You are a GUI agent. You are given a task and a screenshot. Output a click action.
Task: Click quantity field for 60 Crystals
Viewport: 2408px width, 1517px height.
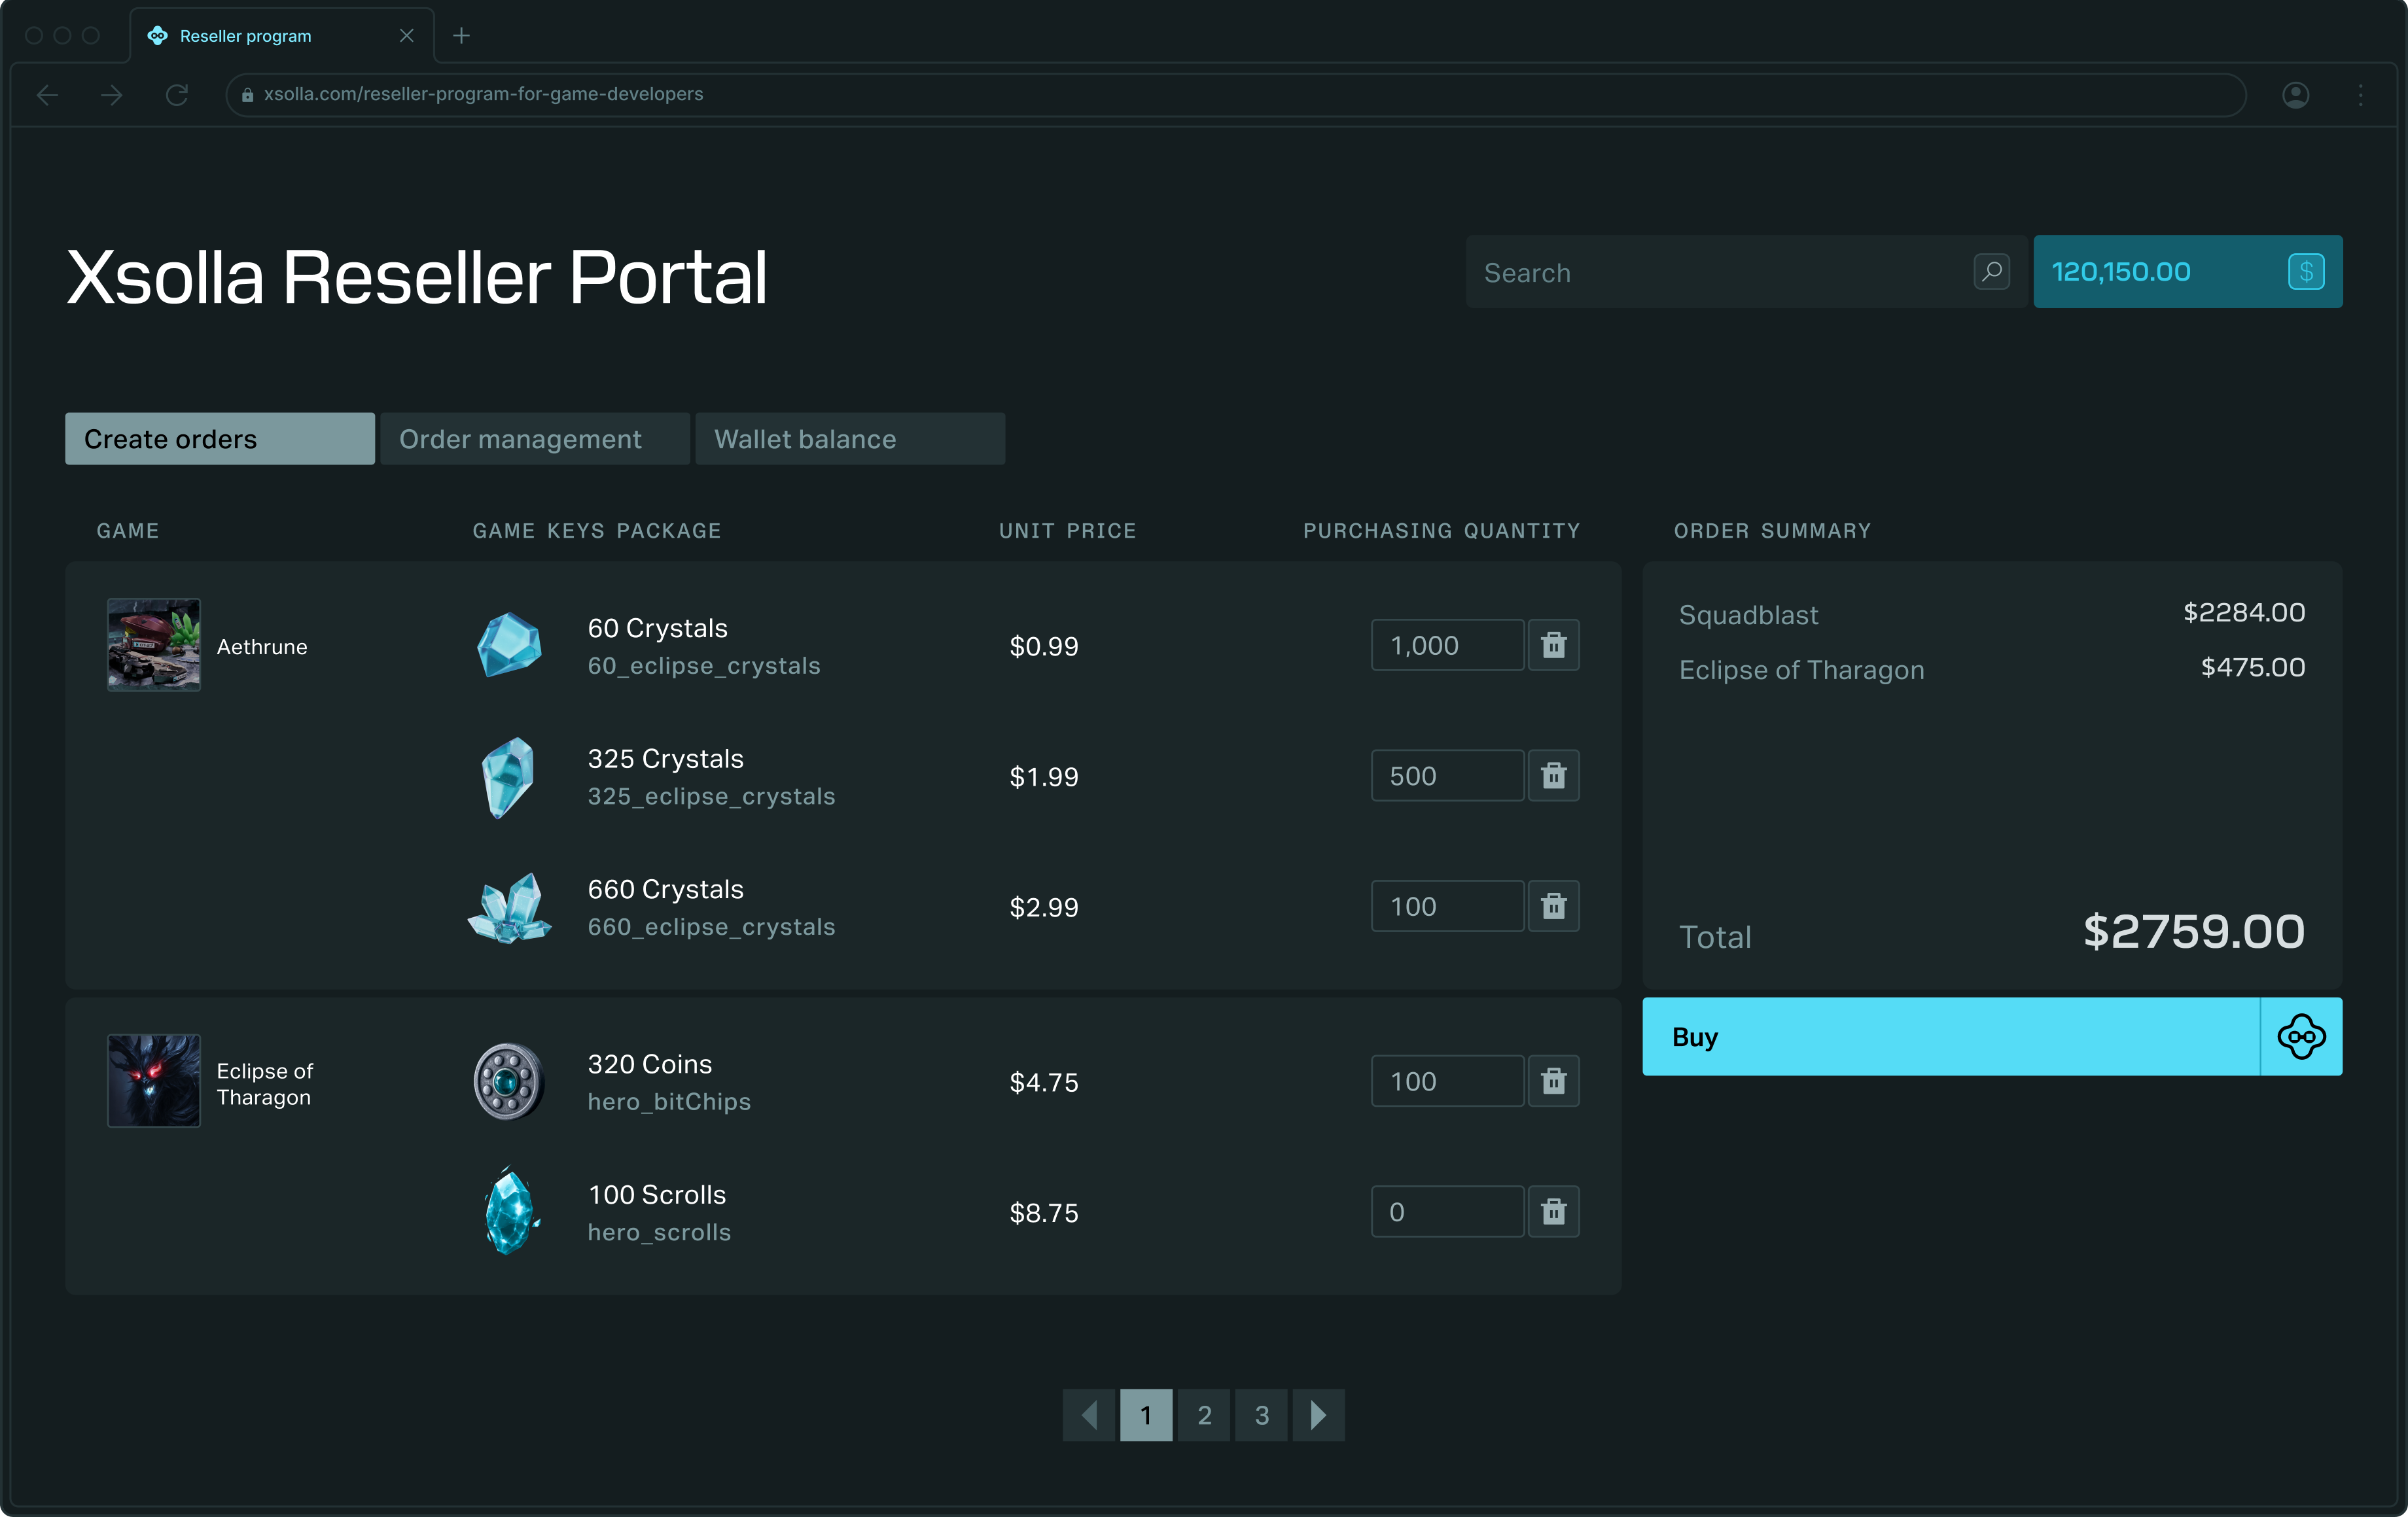tap(1446, 645)
